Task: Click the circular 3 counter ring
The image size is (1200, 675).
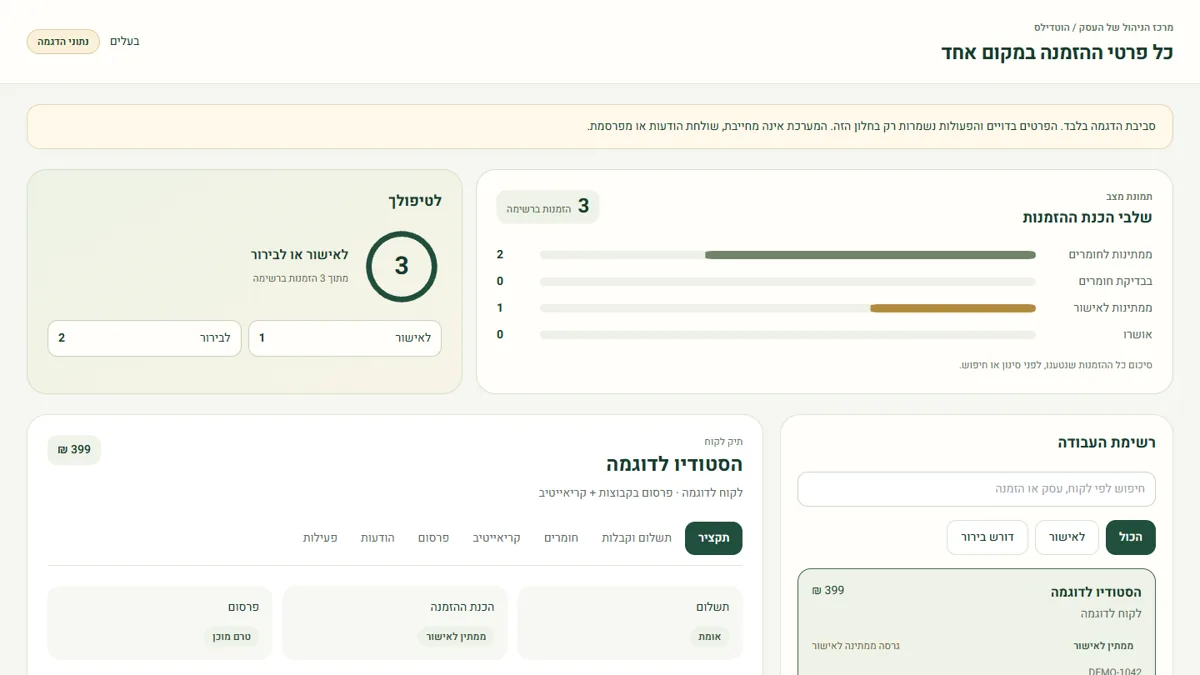Action: point(401,266)
